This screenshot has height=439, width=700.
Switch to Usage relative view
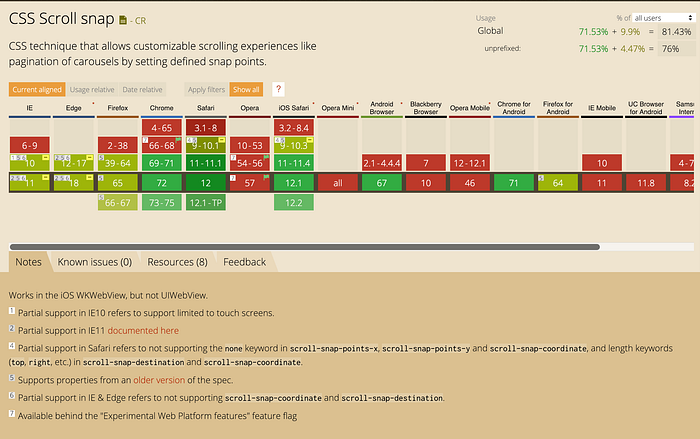pos(92,89)
